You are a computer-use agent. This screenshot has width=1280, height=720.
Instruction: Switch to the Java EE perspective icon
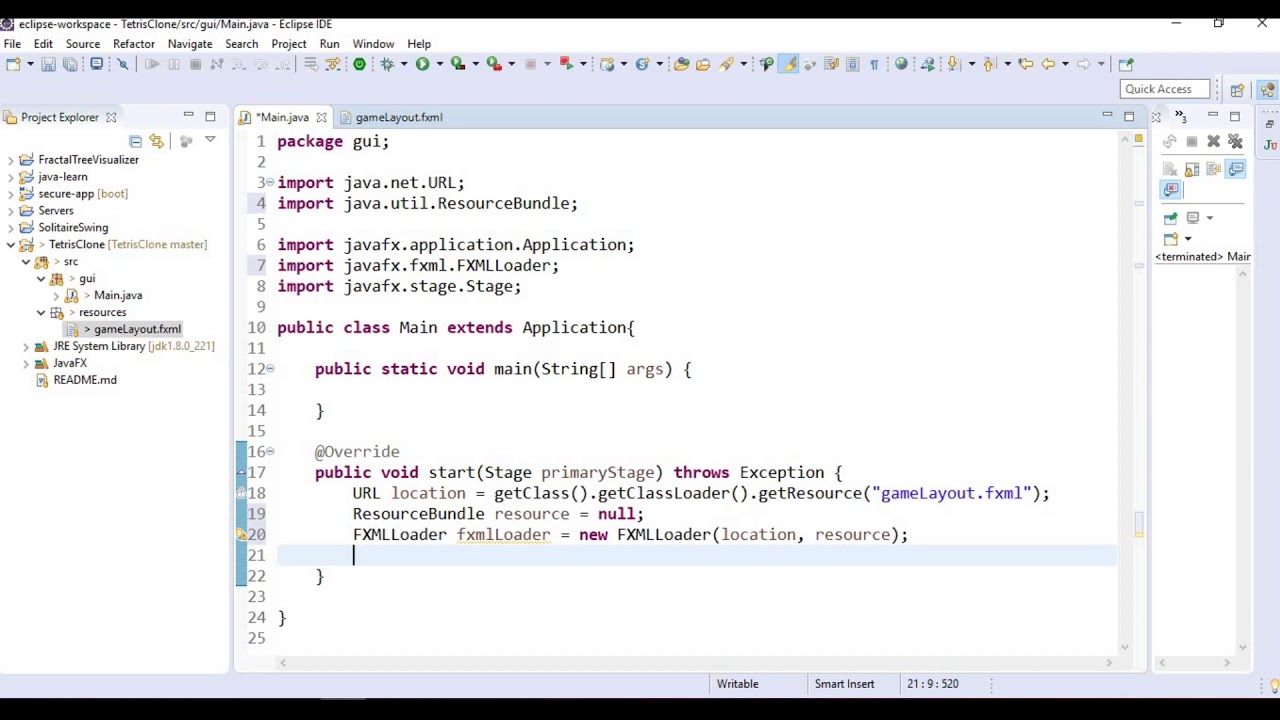(x=1268, y=90)
